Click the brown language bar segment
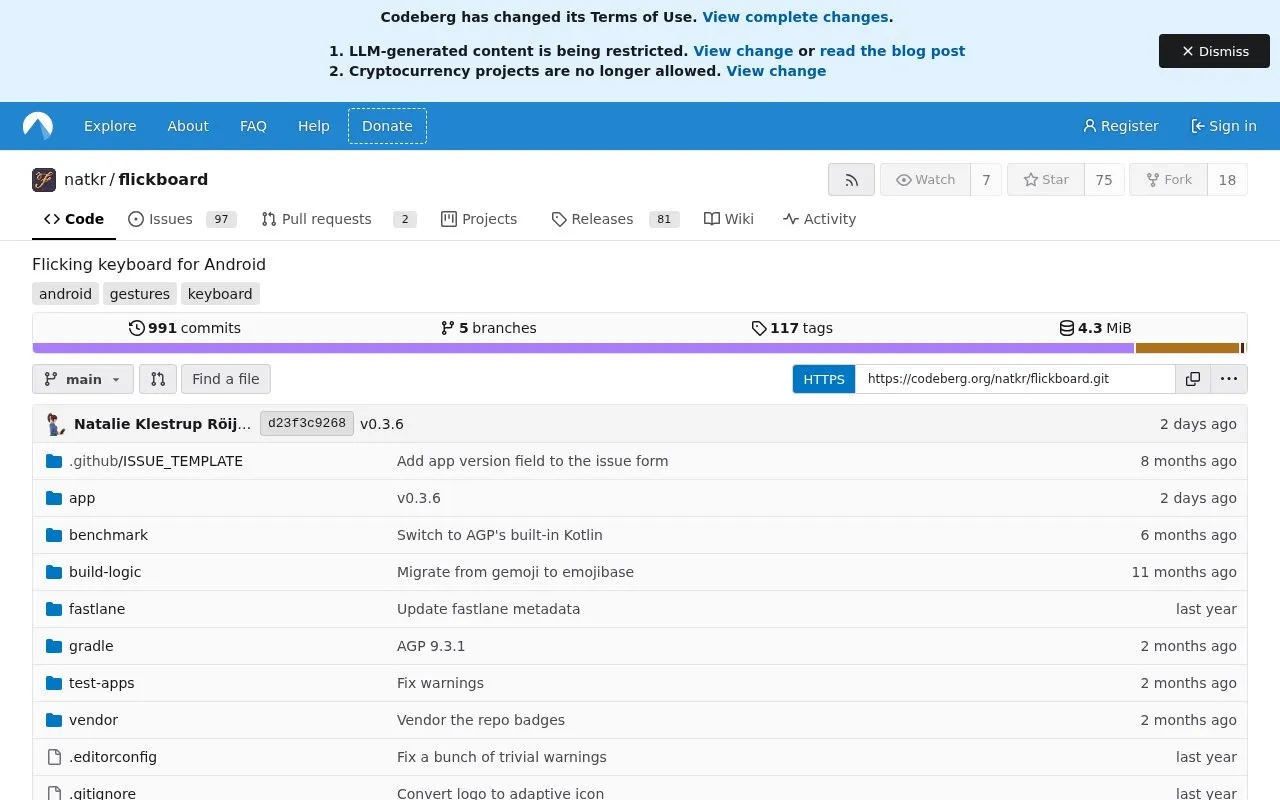The image size is (1280, 800). click(1188, 348)
